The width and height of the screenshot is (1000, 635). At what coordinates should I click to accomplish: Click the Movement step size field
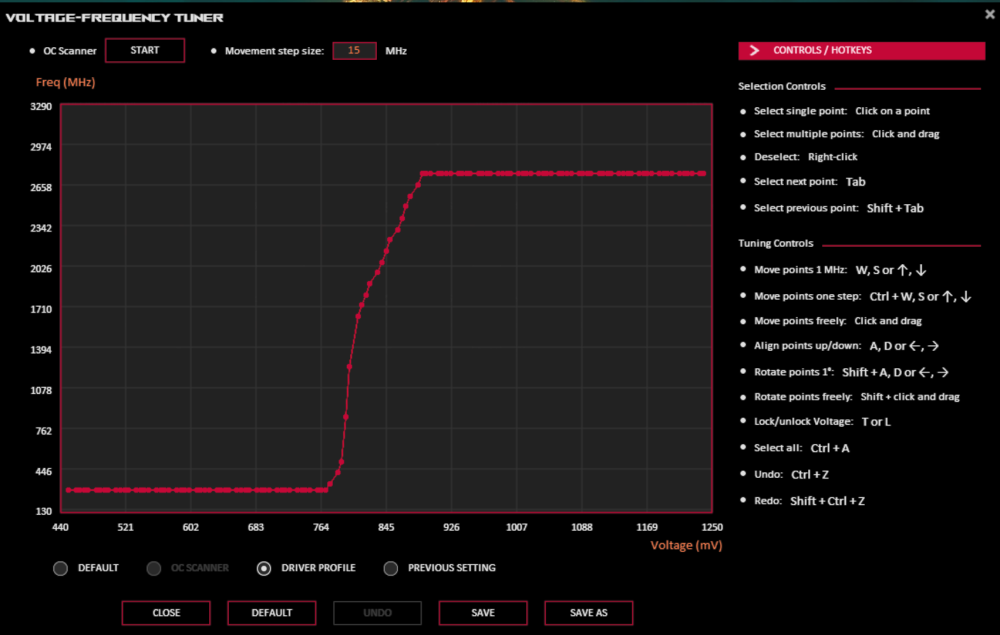coord(354,50)
